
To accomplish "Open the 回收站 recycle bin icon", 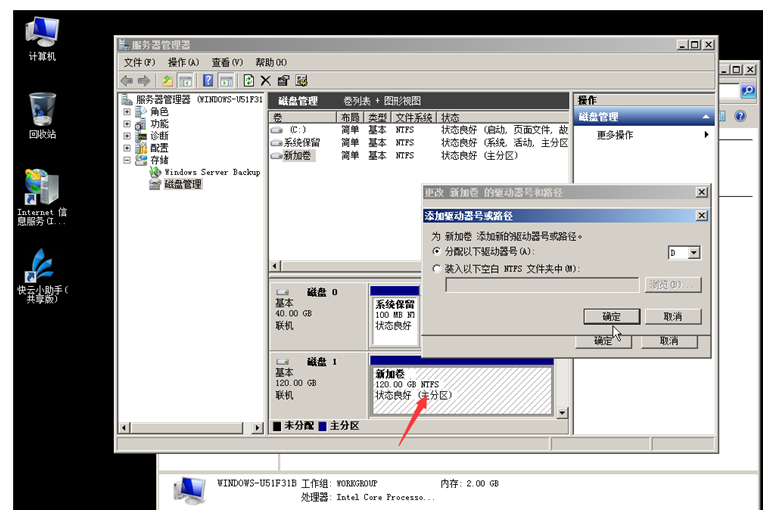I will coord(42,112).
